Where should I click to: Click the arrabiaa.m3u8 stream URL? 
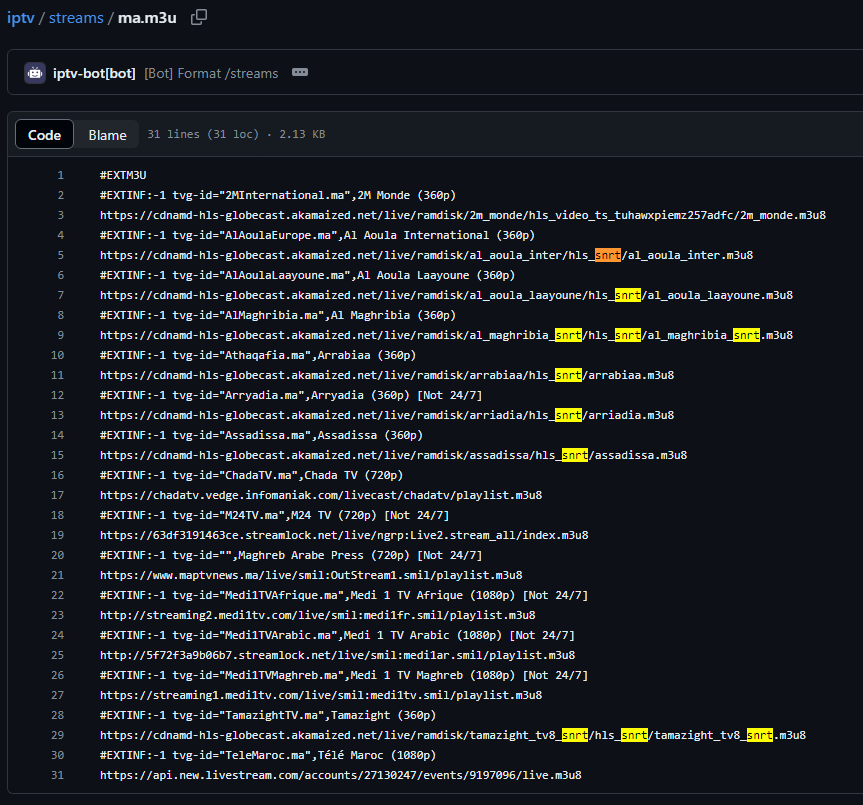(x=387, y=375)
